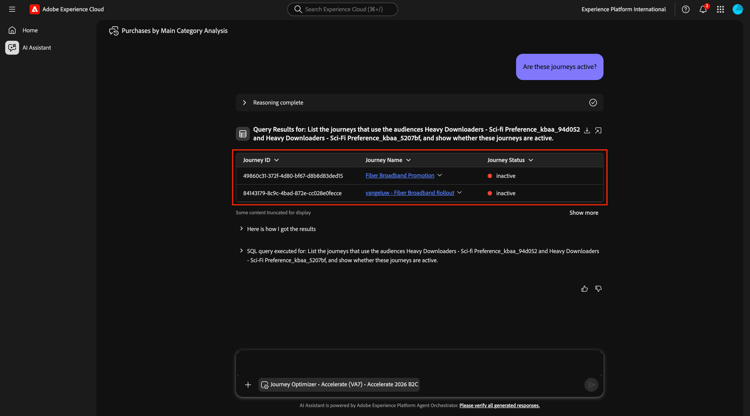
Task: Open chevron next to Fiber Broadband Promotion
Action: pyautogui.click(x=440, y=175)
